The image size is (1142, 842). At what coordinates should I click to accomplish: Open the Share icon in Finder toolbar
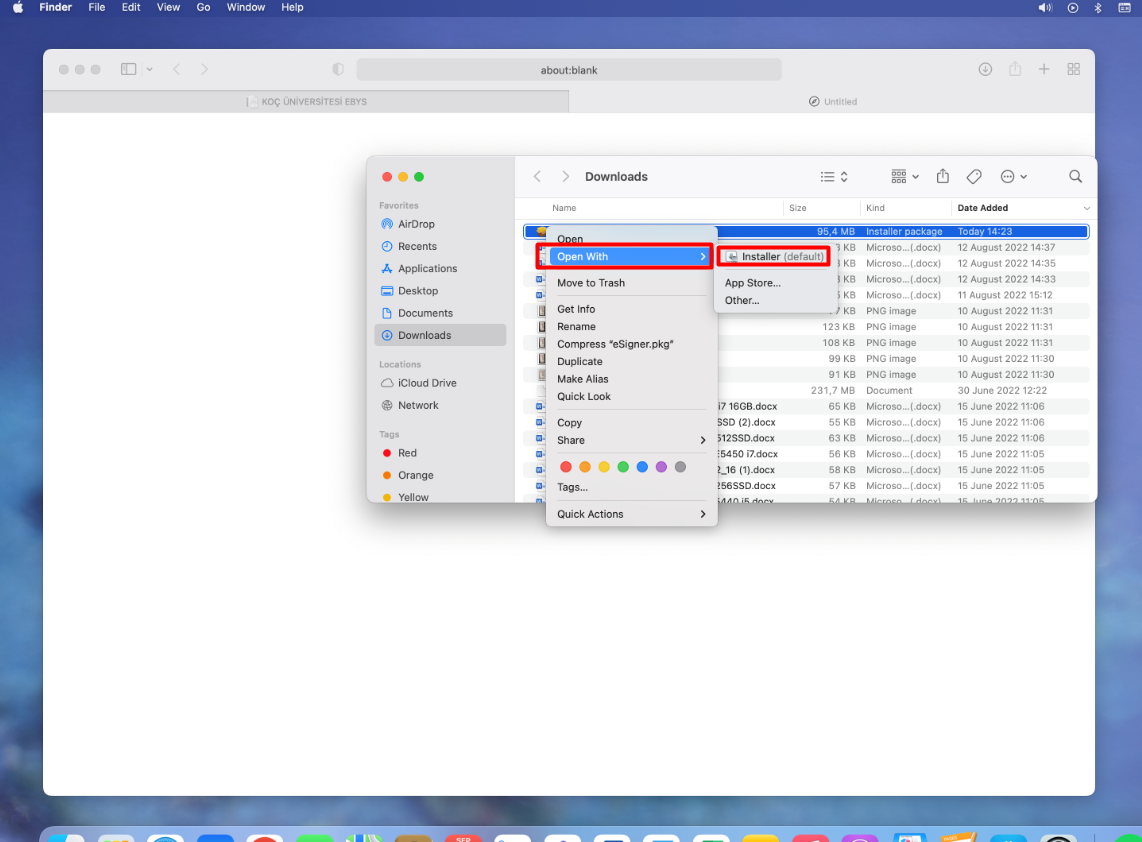(941, 176)
